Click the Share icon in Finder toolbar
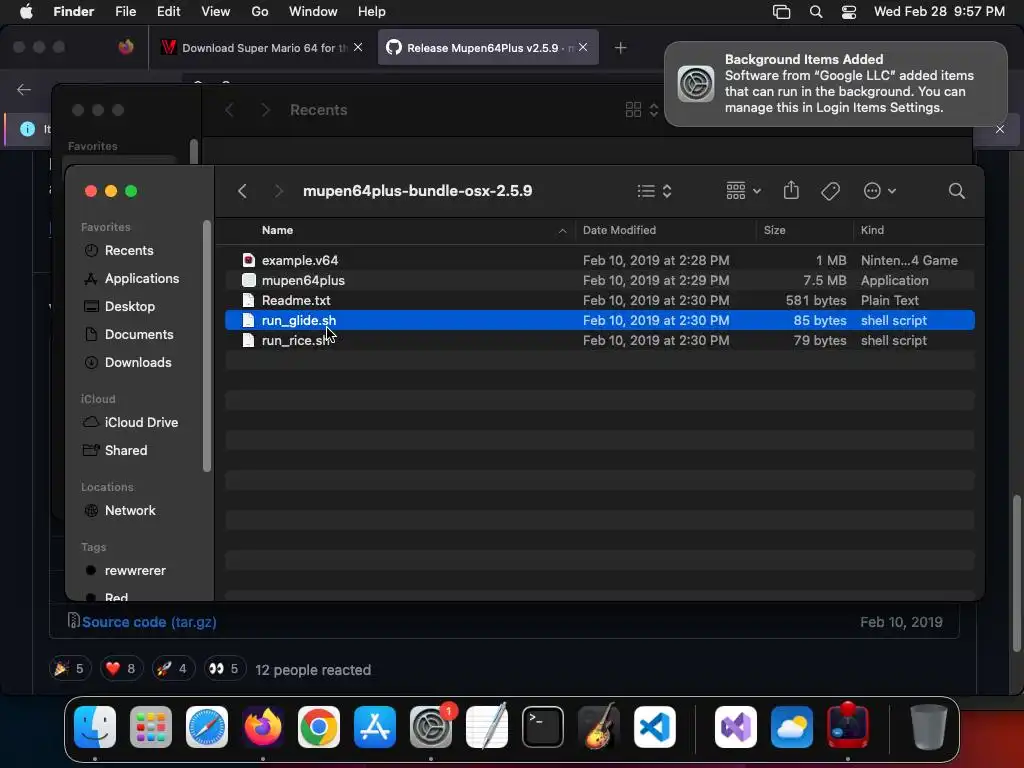The image size is (1024, 768). point(791,190)
